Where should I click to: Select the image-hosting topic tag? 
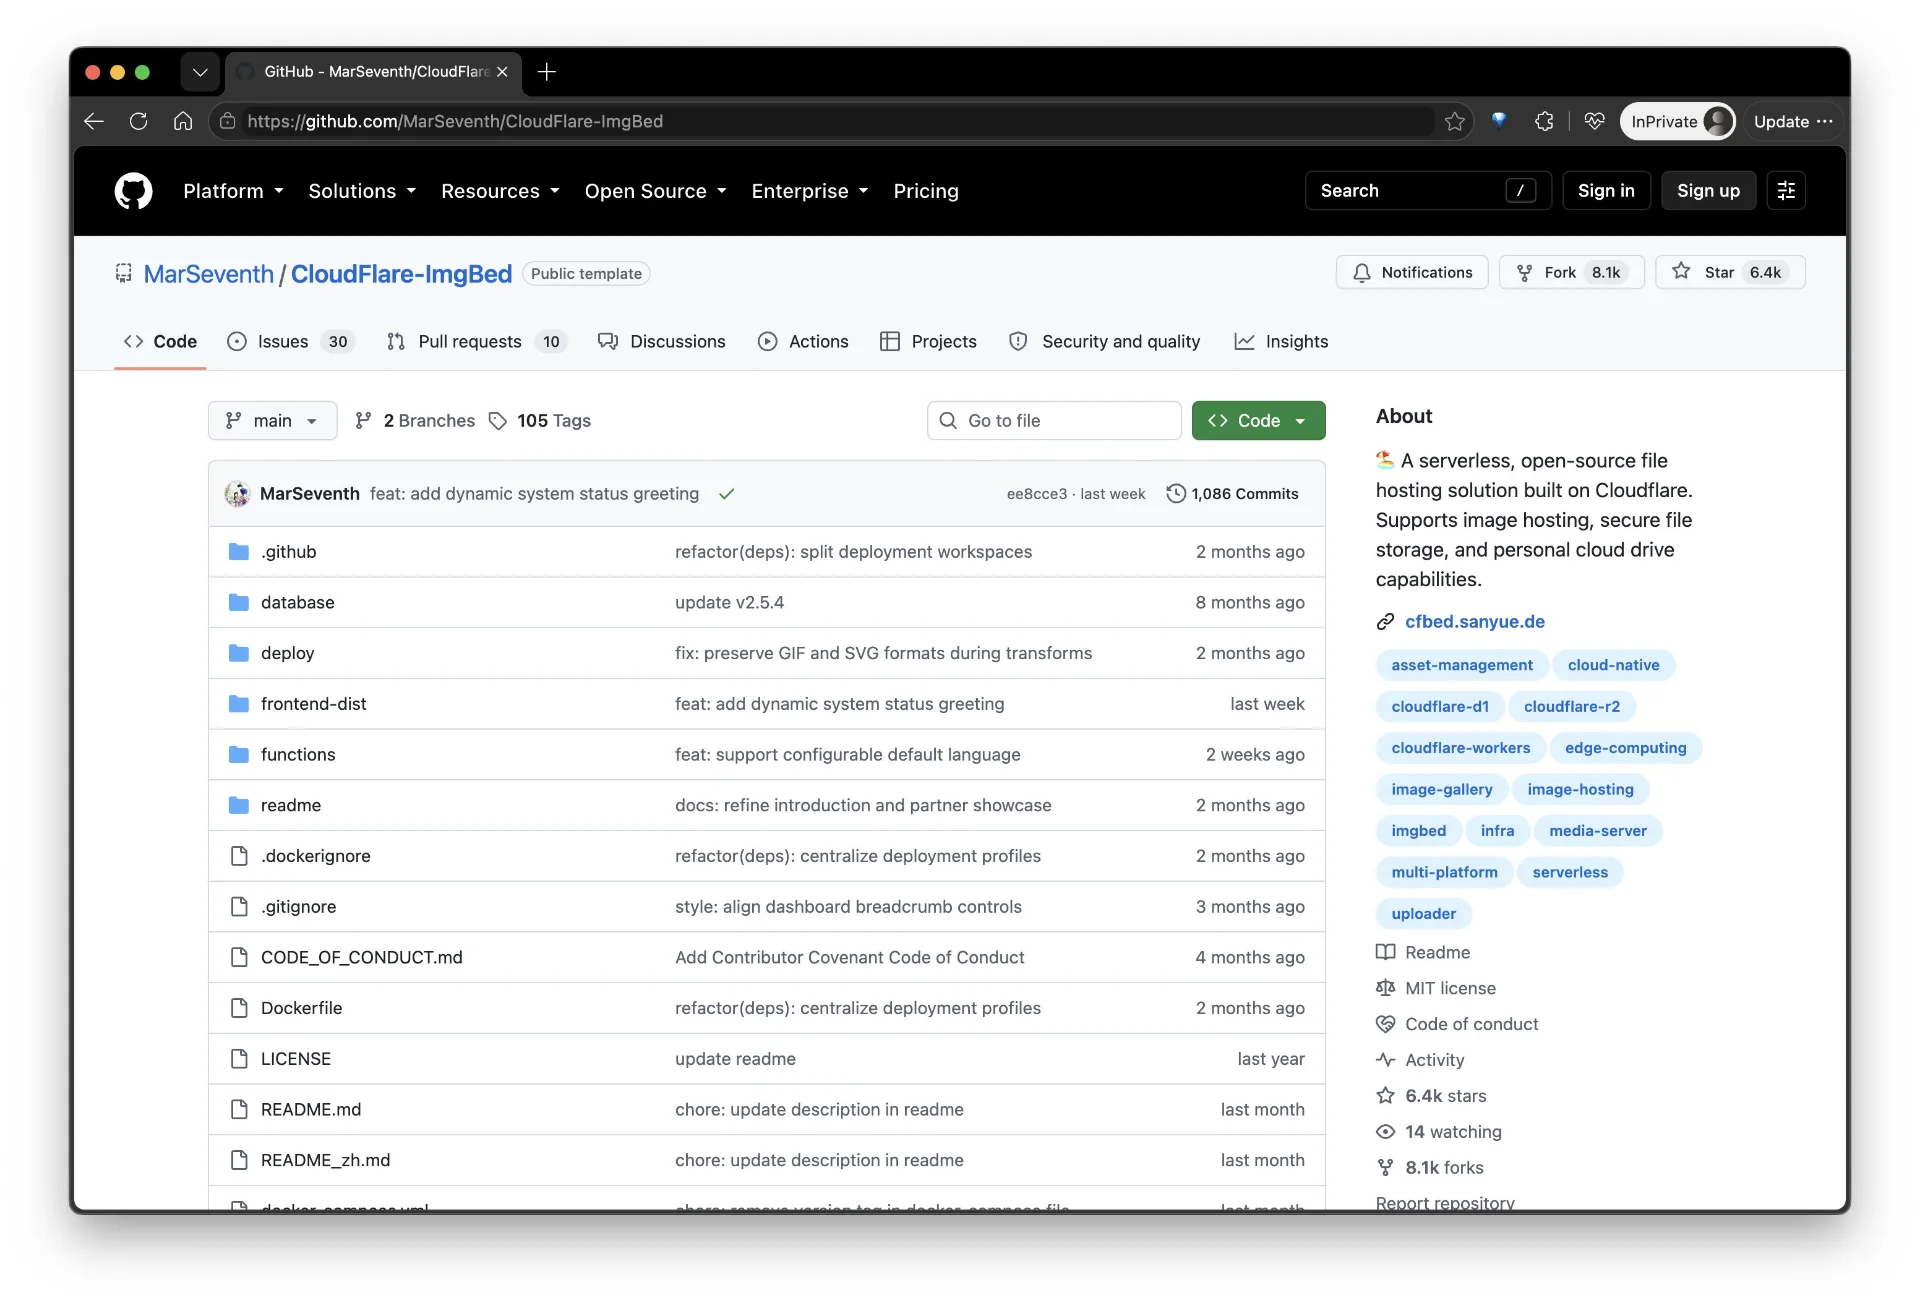(x=1580, y=789)
